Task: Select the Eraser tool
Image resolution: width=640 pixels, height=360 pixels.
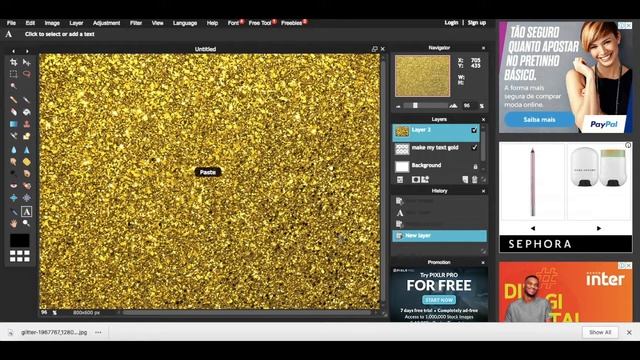Action: coord(13,112)
